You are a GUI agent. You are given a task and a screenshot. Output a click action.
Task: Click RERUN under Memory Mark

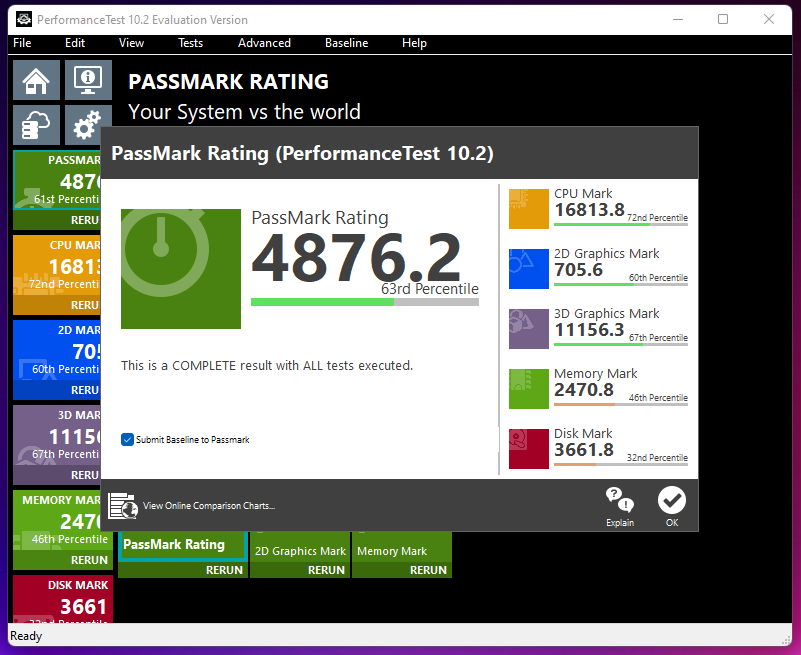pyautogui.click(x=427, y=570)
